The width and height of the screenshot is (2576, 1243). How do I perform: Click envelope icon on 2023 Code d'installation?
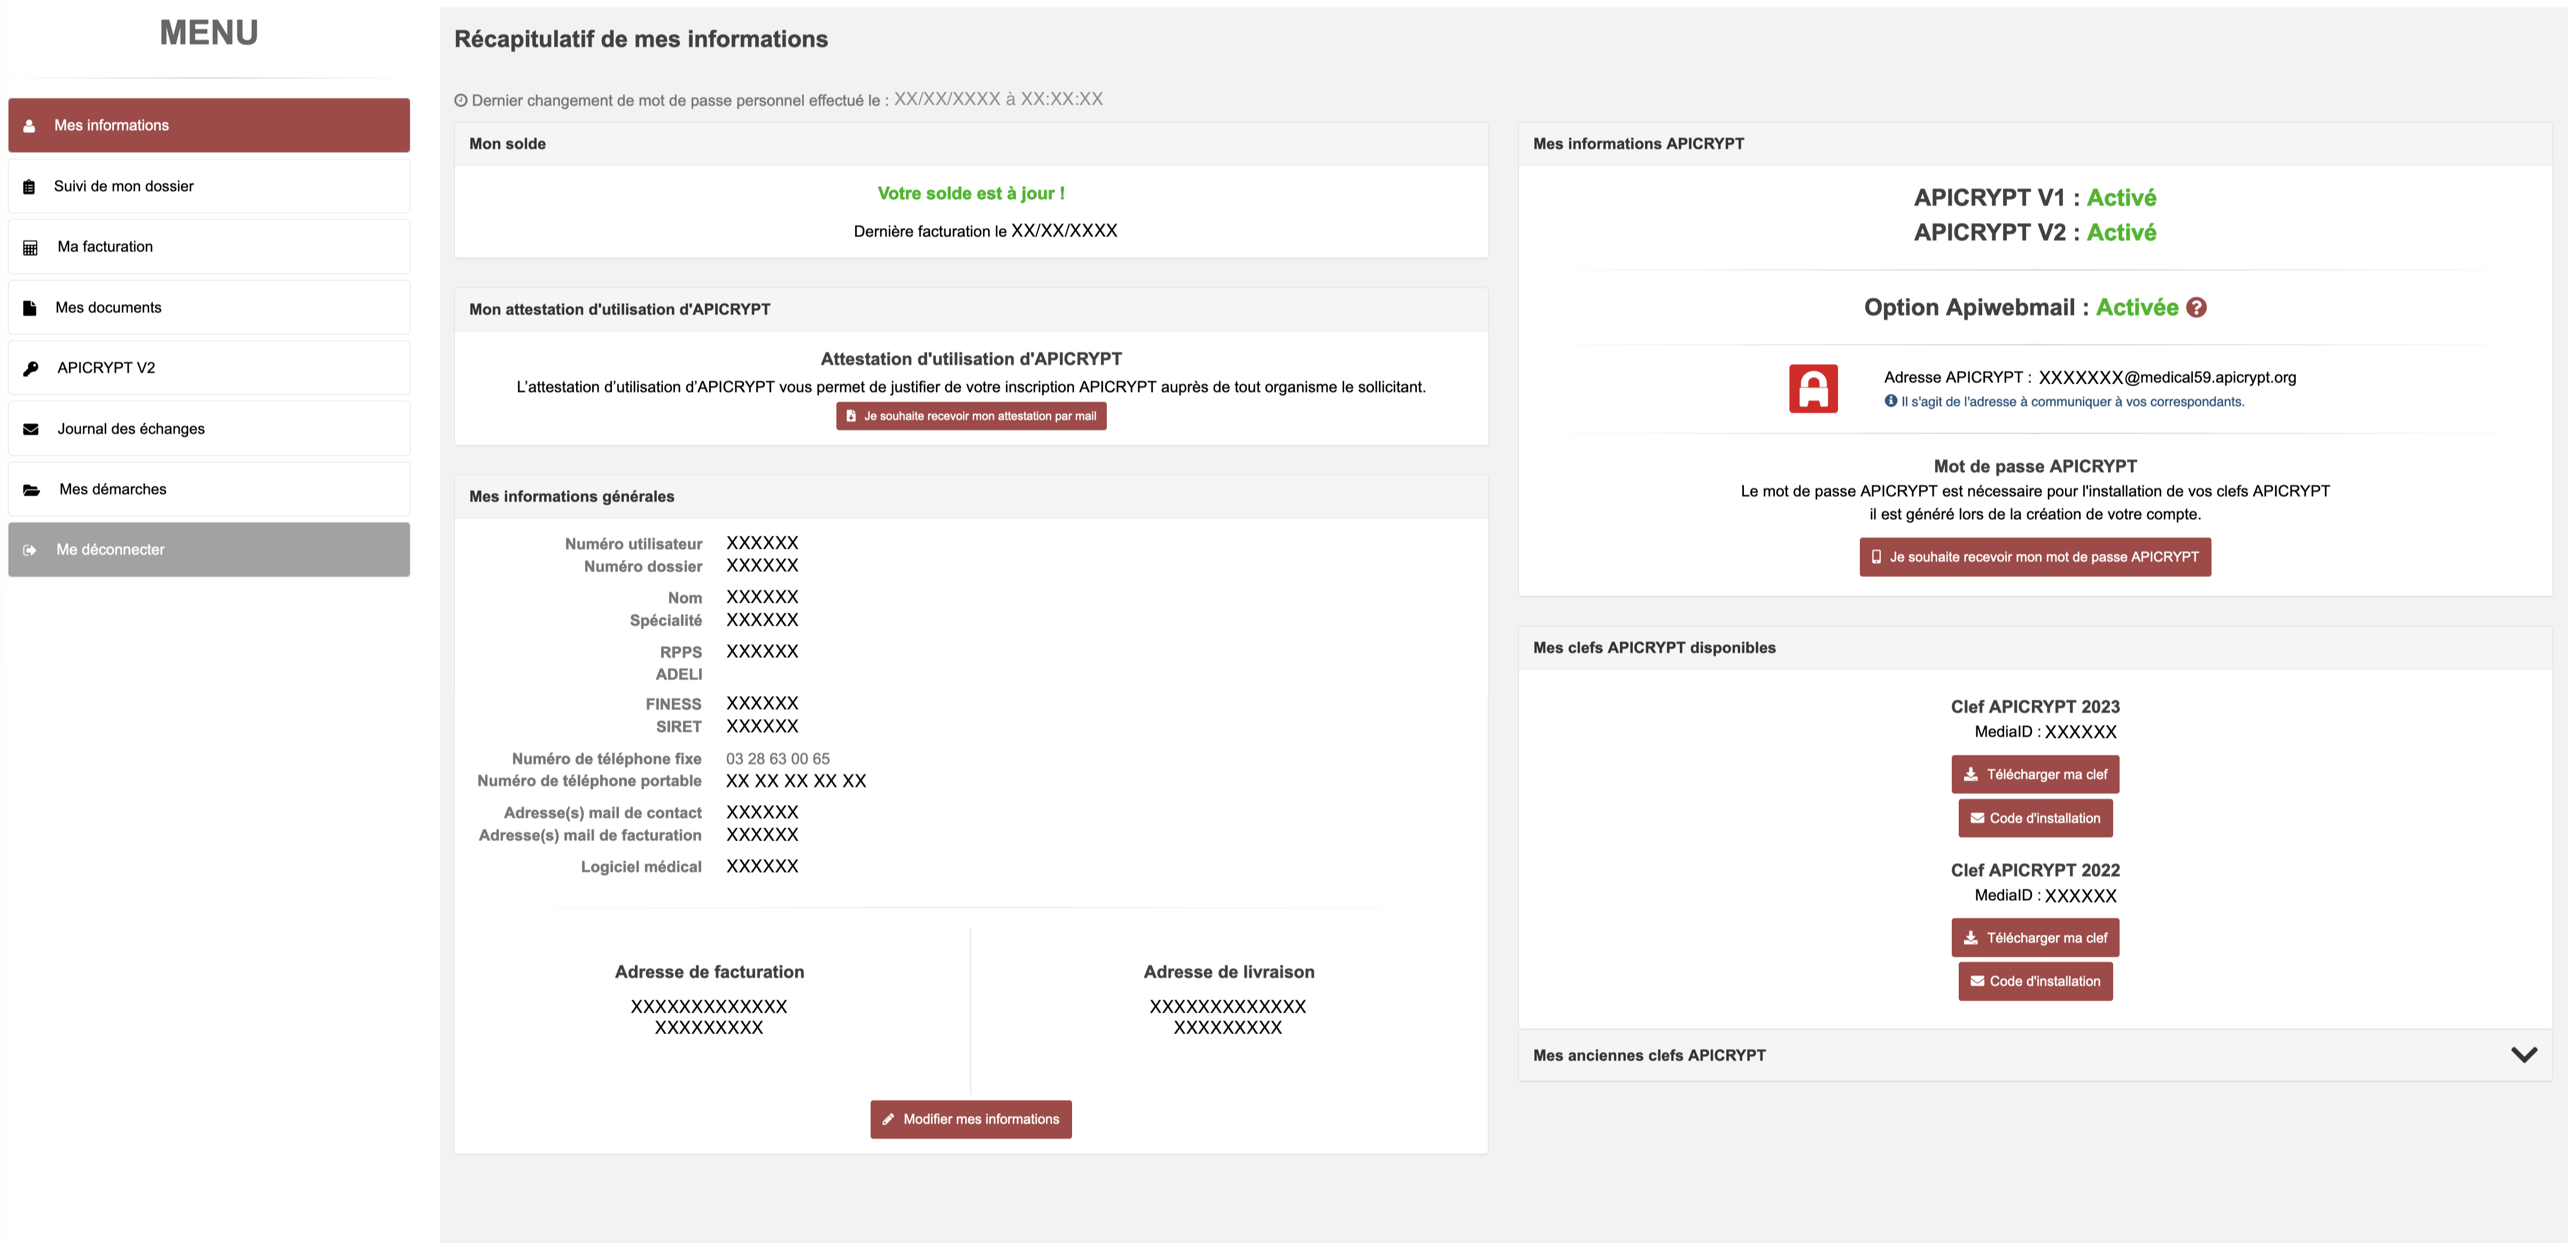pyautogui.click(x=1977, y=818)
